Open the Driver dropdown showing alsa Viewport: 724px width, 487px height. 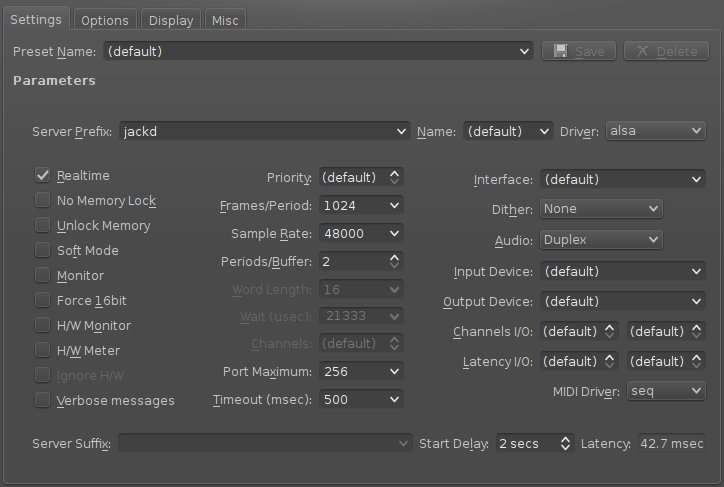(x=655, y=131)
